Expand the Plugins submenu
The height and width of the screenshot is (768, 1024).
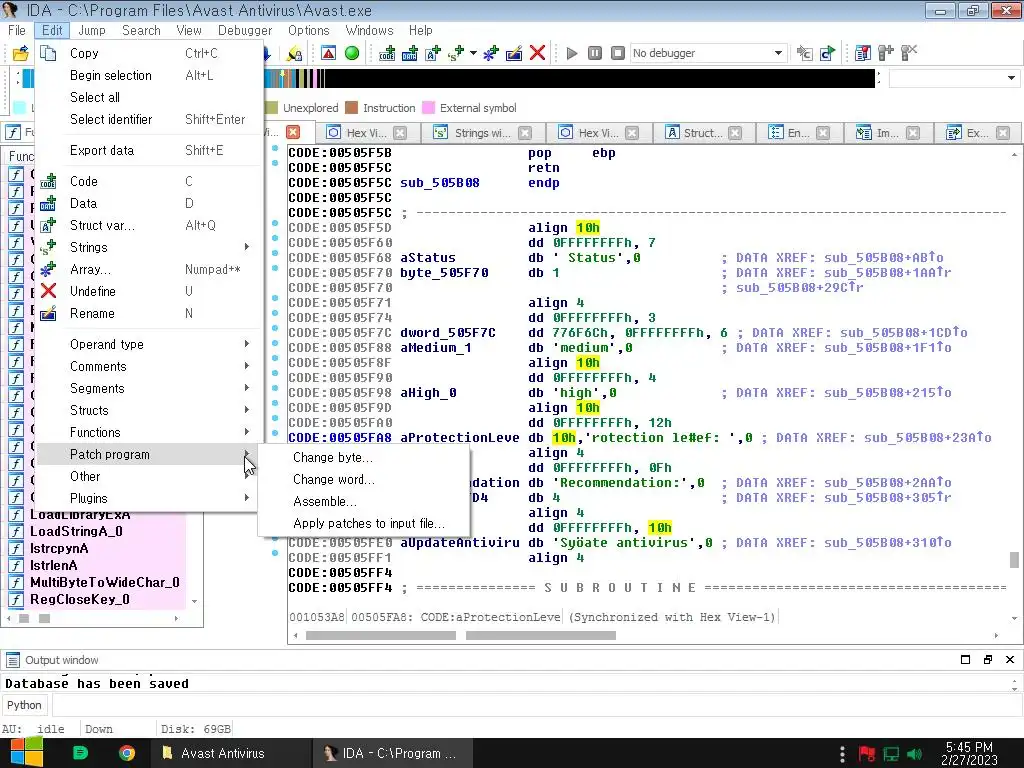247,498
